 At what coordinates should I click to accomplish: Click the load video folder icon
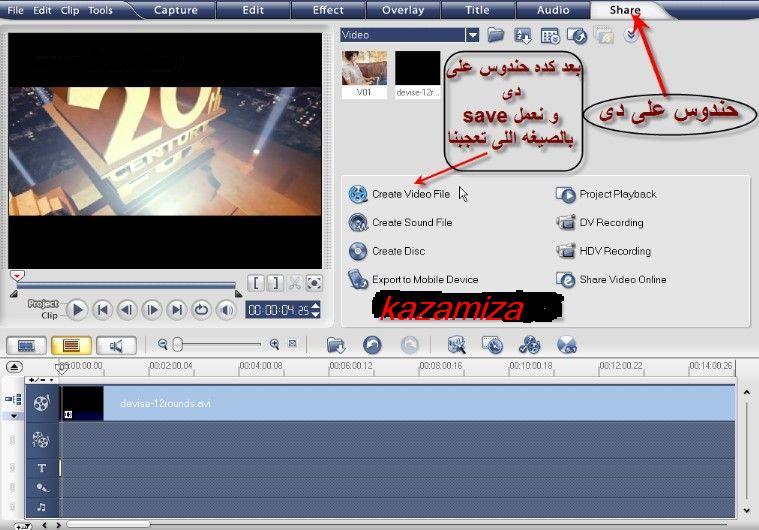pos(496,35)
